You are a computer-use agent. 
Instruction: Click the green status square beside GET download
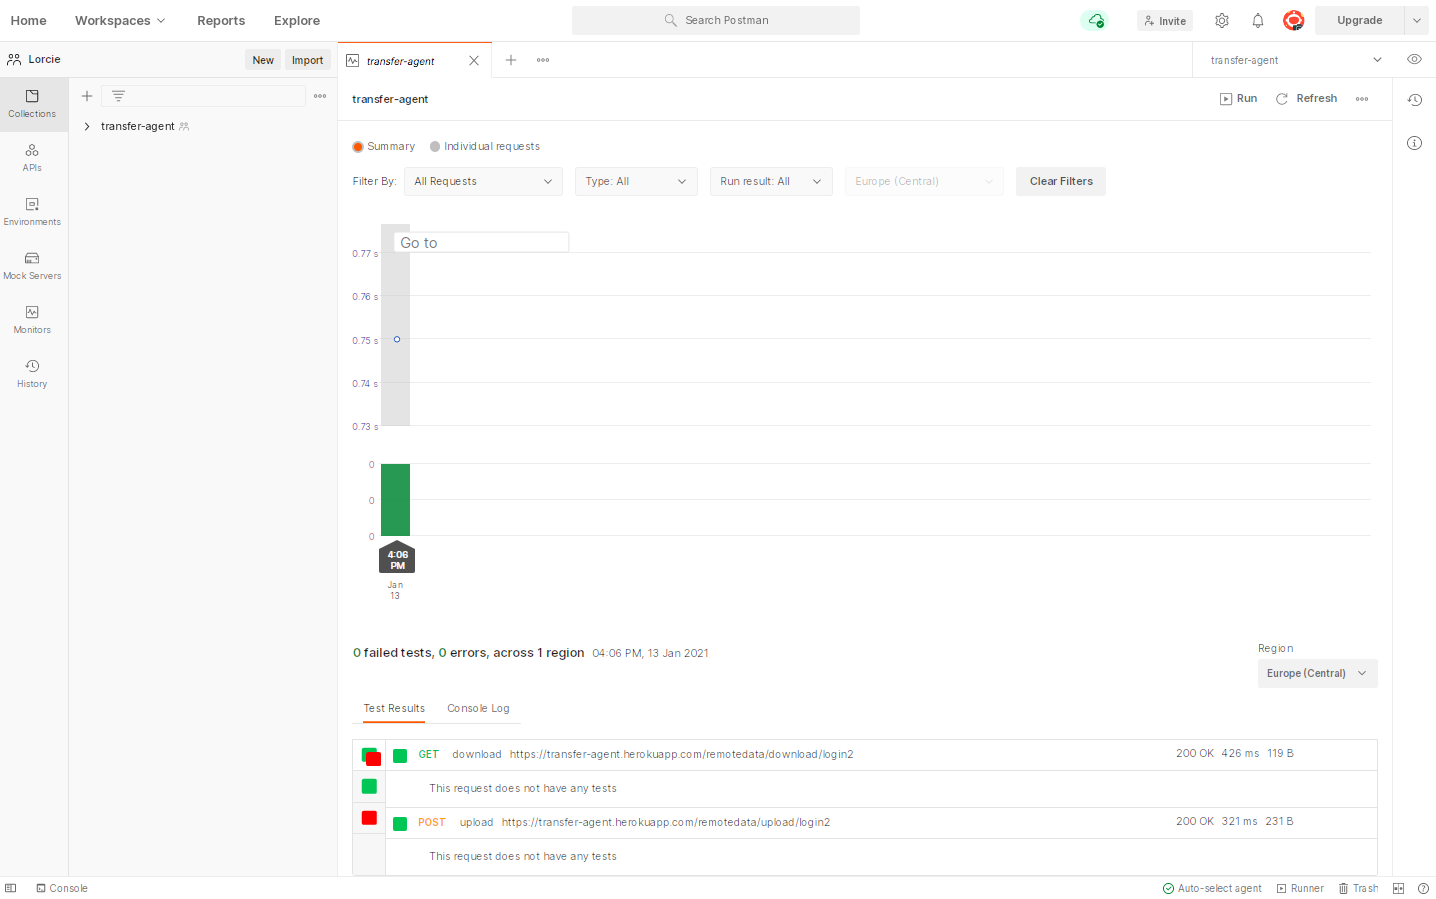[x=400, y=756]
